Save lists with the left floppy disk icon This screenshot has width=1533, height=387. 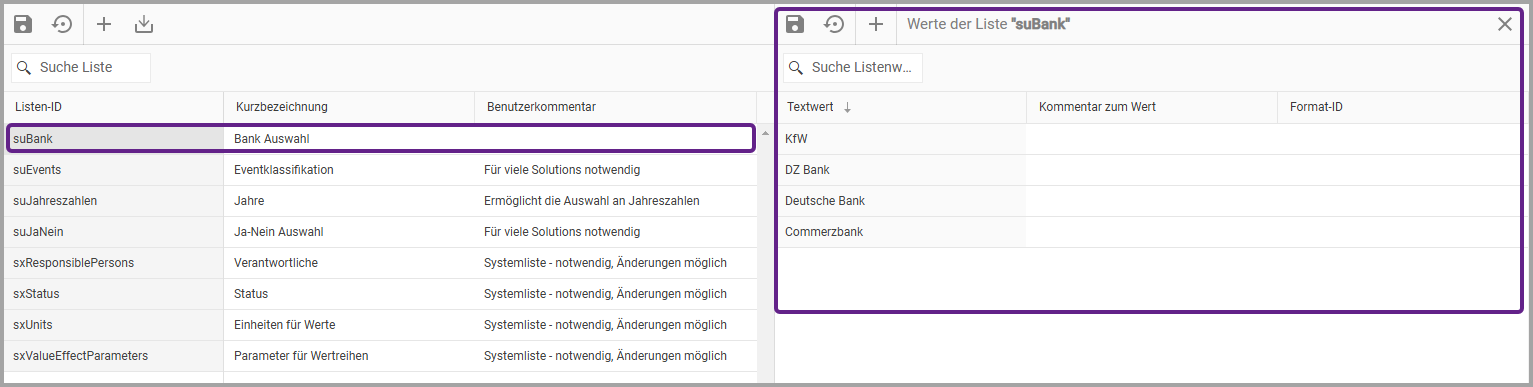coord(23,24)
